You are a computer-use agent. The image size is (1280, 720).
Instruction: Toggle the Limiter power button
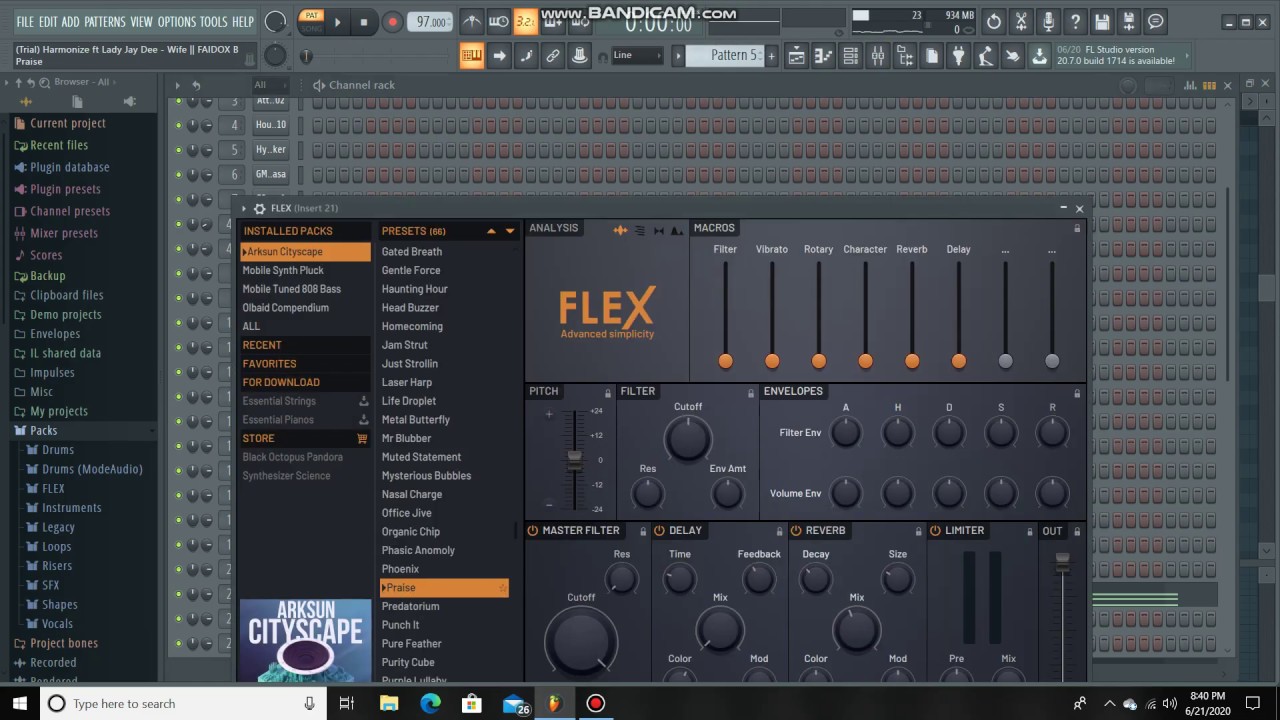click(x=935, y=531)
